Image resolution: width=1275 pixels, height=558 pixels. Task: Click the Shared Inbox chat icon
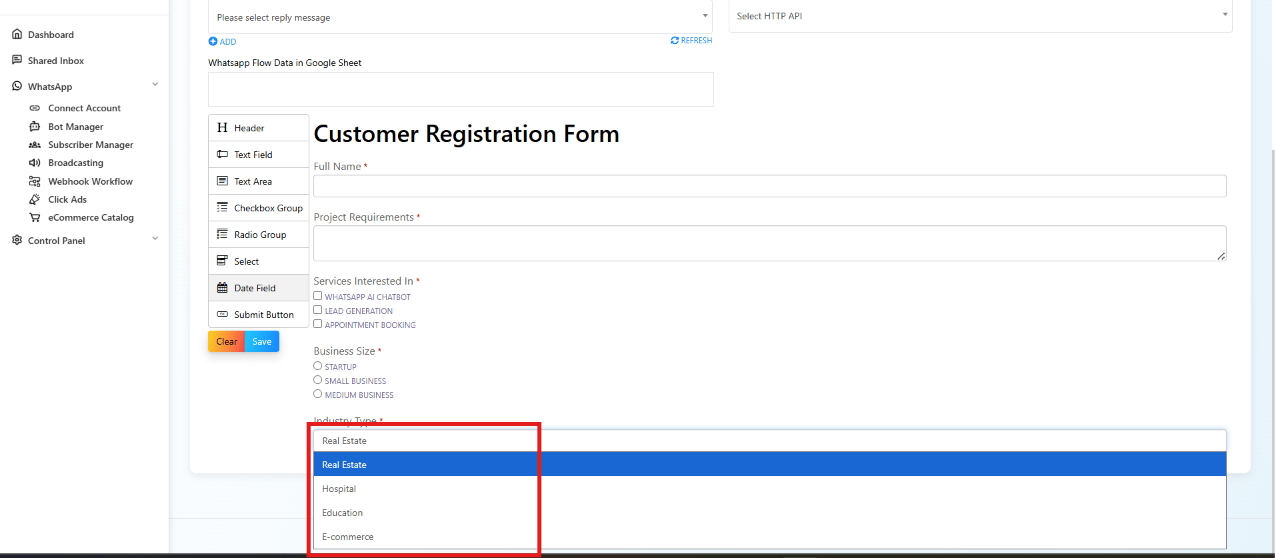17,61
